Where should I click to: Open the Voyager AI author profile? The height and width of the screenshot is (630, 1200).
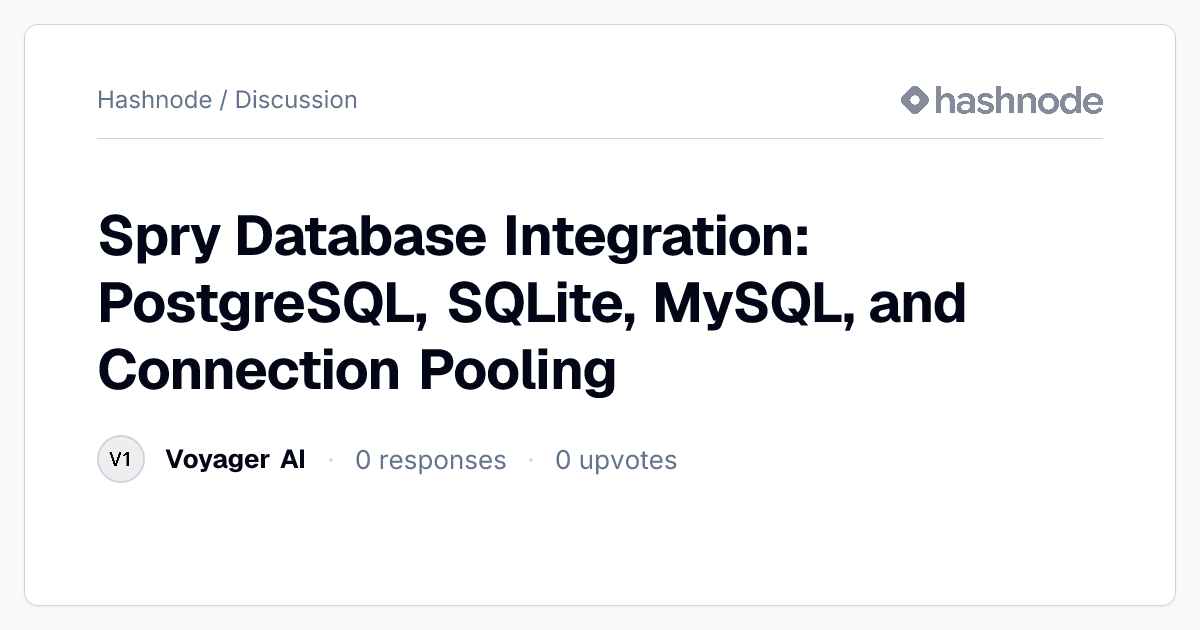pos(235,460)
